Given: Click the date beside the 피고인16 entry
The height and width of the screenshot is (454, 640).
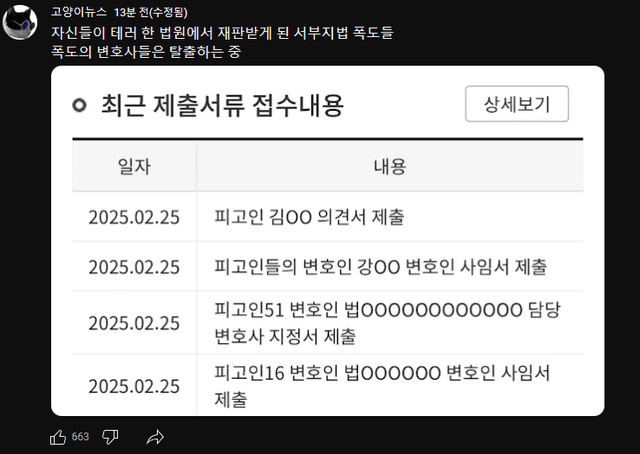Looking at the screenshot, I should (134, 386).
